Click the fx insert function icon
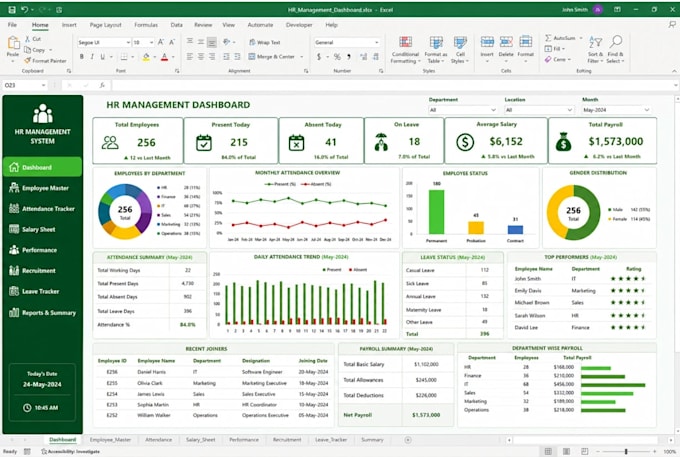This screenshot has width=680, height=457. point(102,85)
